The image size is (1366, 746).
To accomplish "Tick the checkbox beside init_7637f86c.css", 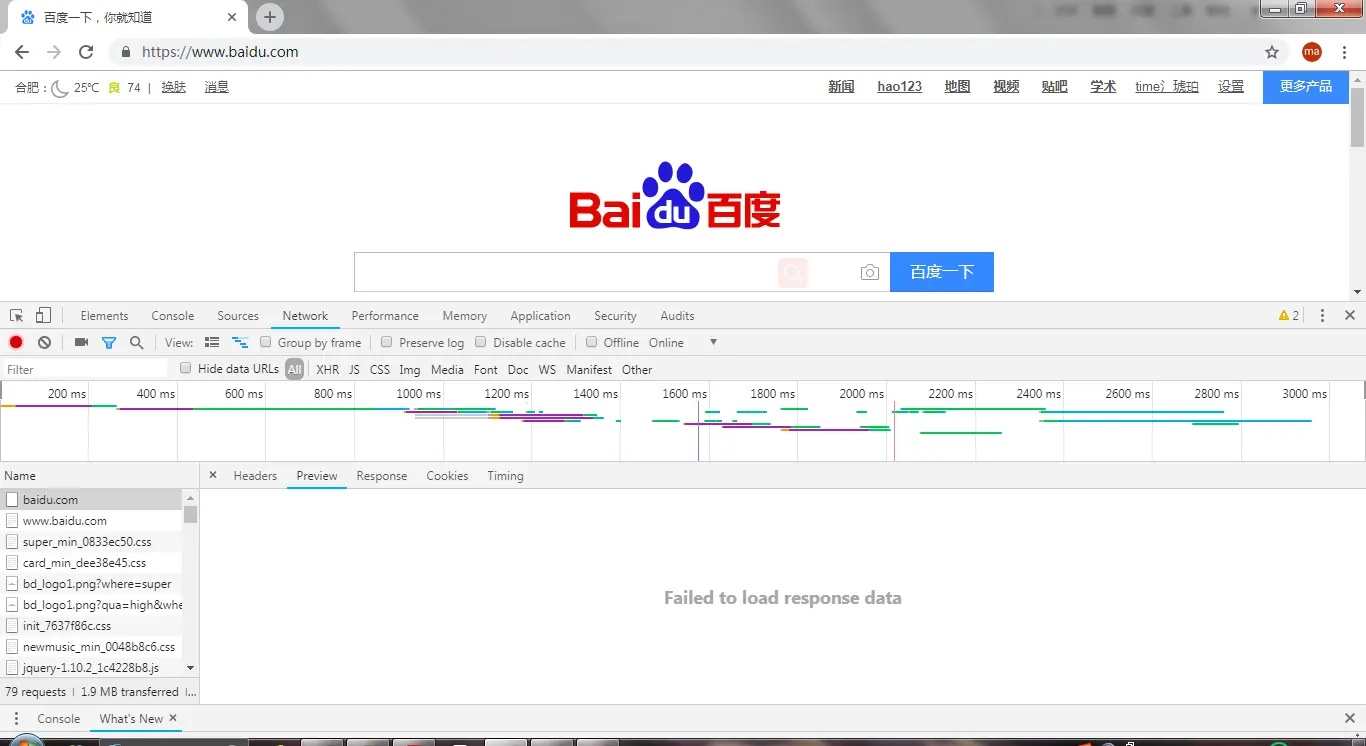I will pos(12,625).
